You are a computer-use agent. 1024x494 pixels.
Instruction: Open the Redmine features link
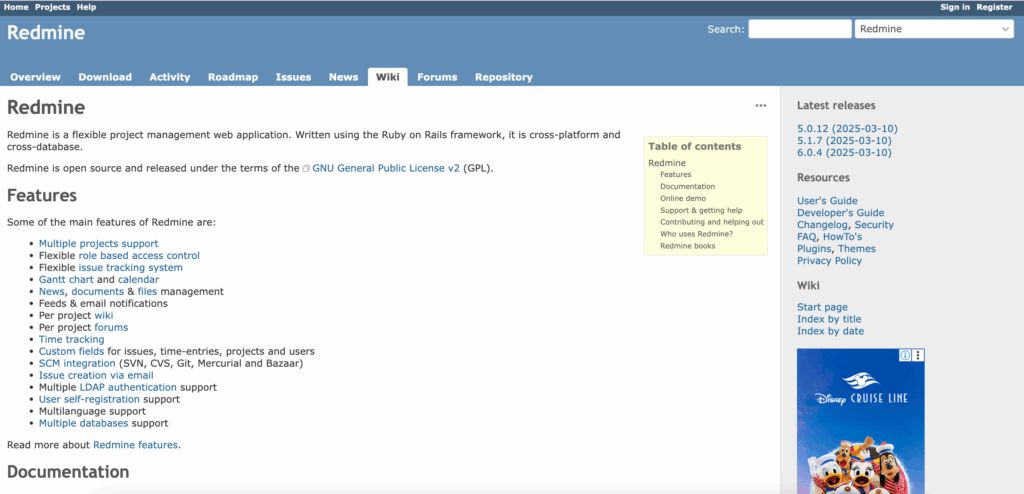[x=136, y=445]
